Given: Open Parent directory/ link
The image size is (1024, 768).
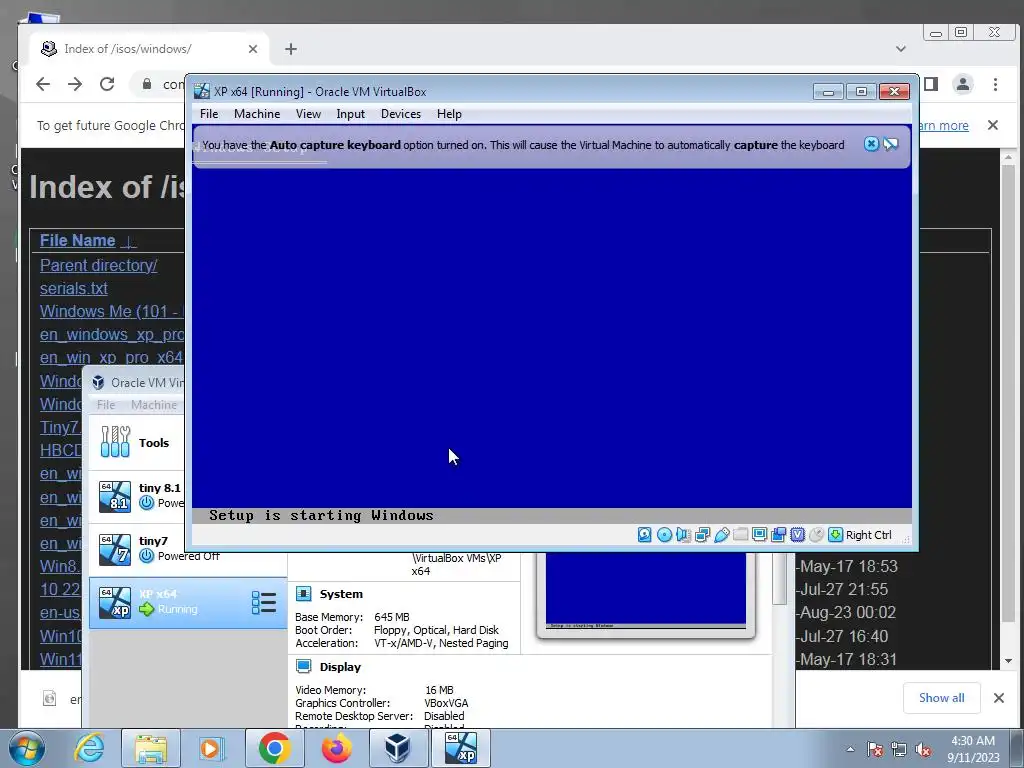Looking at the screenshot, I should tap(99, 265).
